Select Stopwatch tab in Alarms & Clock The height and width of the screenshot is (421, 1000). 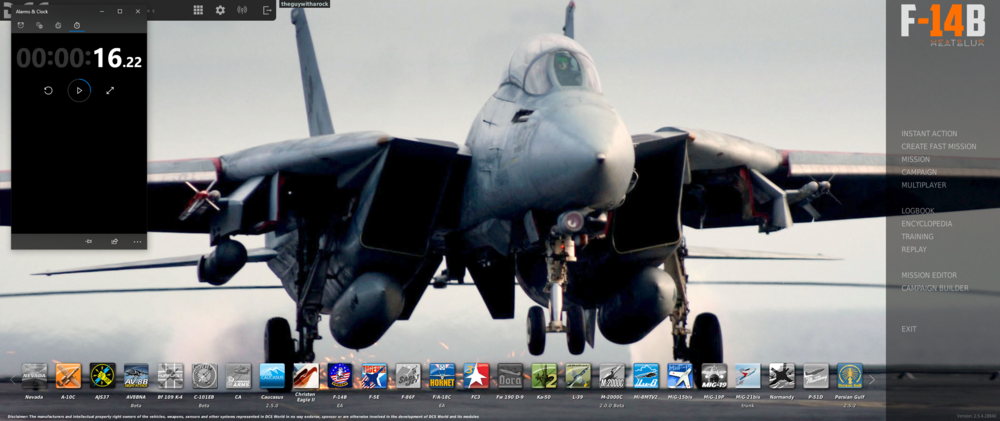pyautogui.click(x=77, y=26)
